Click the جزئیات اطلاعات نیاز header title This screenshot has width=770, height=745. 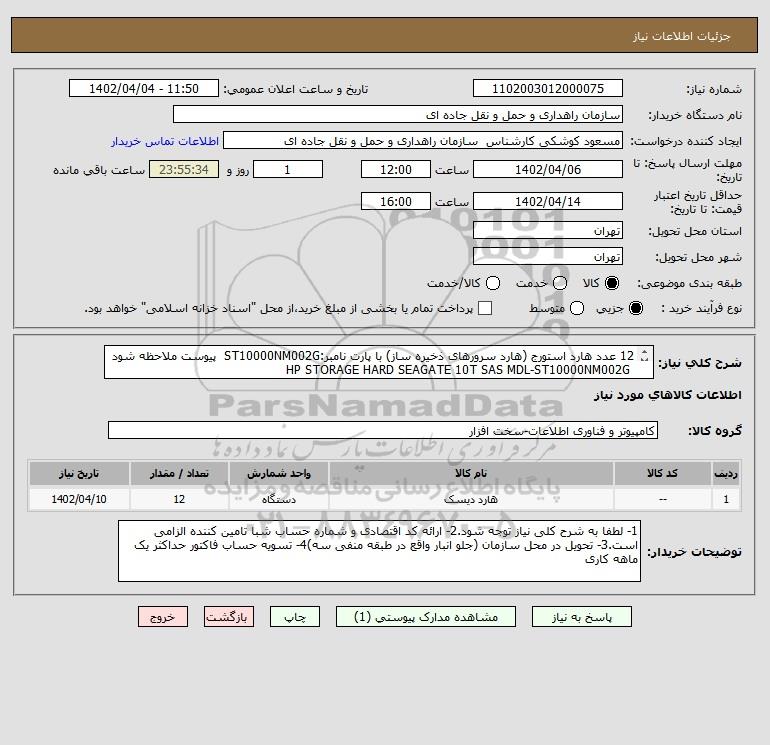[x=682, y=36]
